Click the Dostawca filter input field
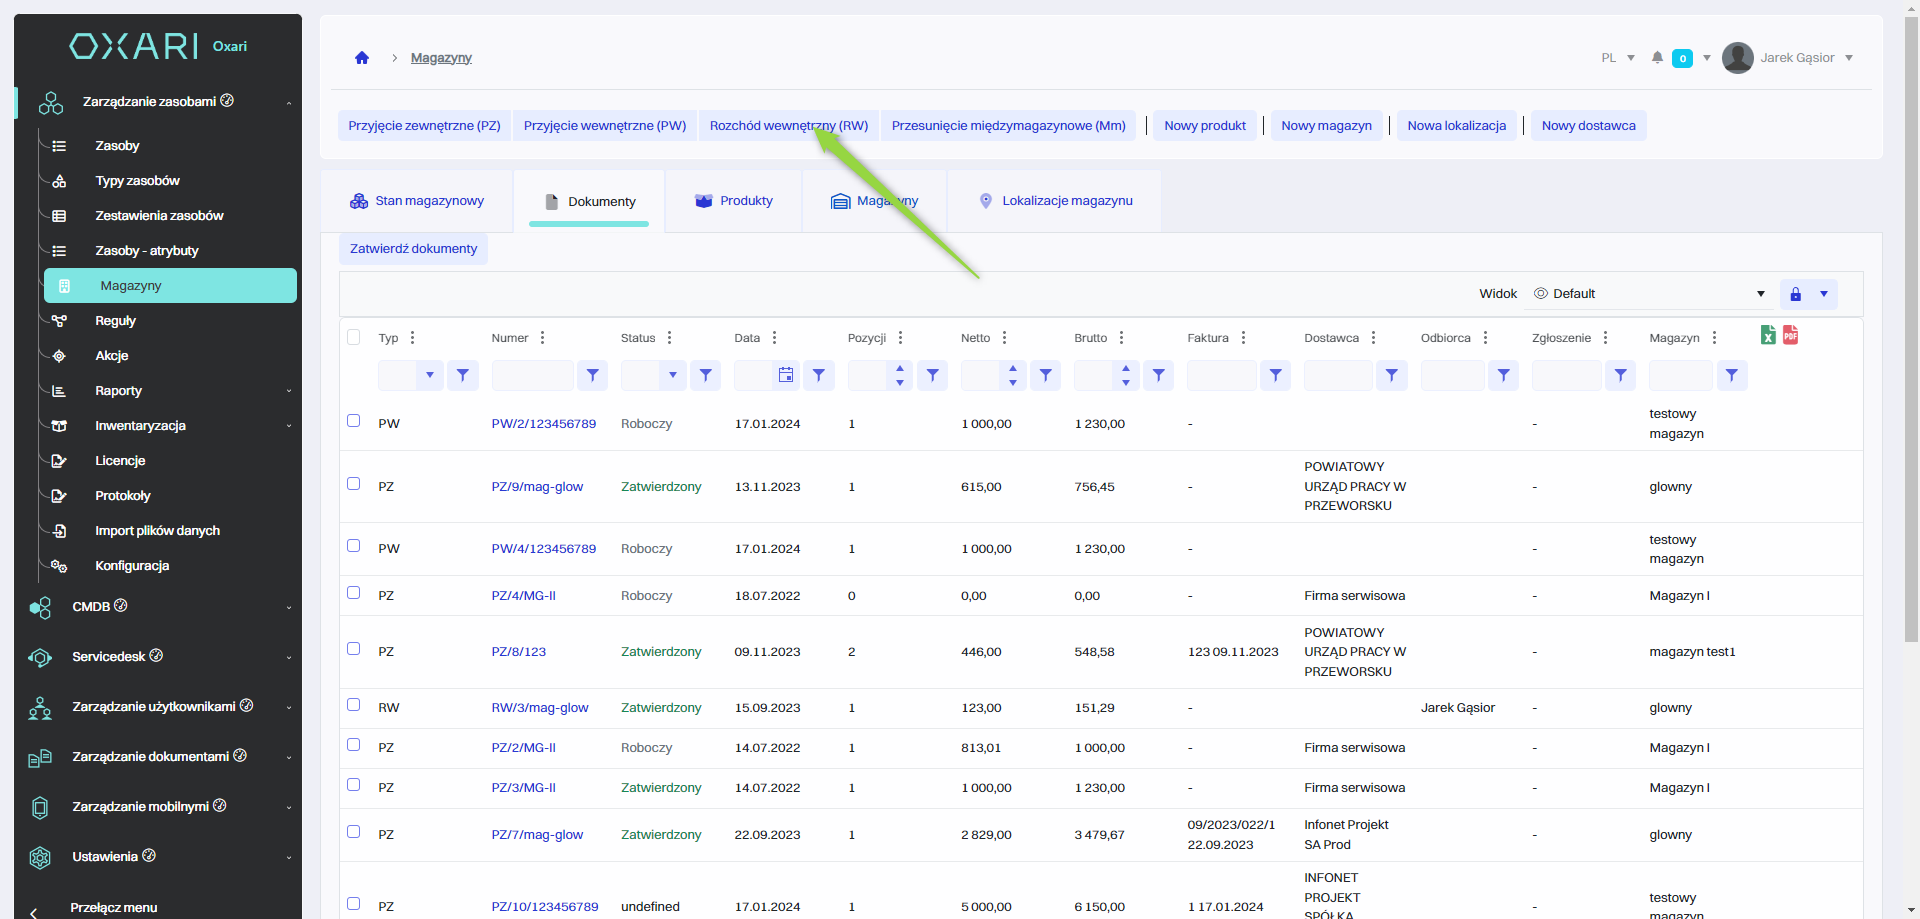Image resolution: width=1920 pixels, height=919 pixels. (1337, 375)
